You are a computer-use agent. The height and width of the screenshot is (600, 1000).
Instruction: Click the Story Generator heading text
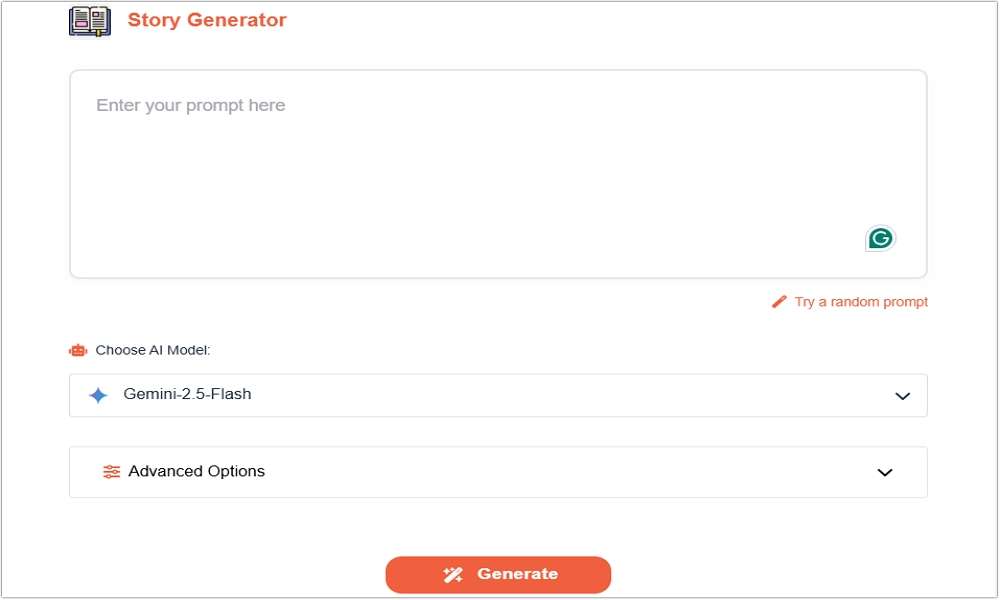pyautogui.click(x=207, y=19)
